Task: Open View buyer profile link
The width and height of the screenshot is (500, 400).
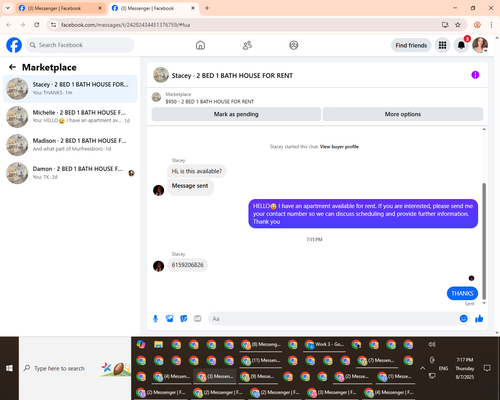Action: pos(339,147)
